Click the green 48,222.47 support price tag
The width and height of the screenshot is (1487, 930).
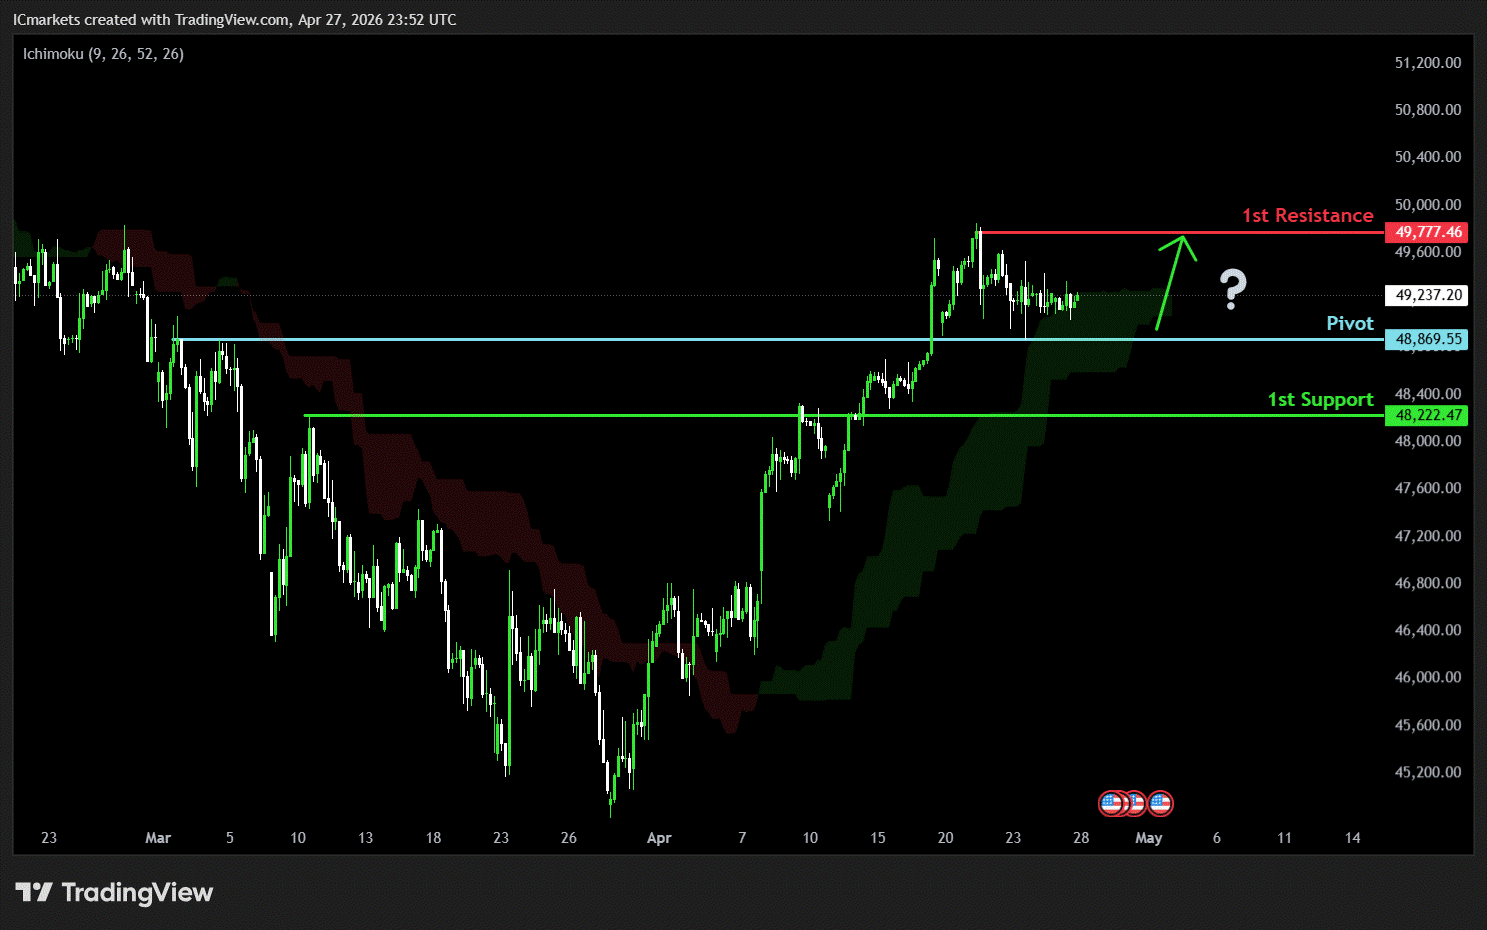[x=1427, y=415]
